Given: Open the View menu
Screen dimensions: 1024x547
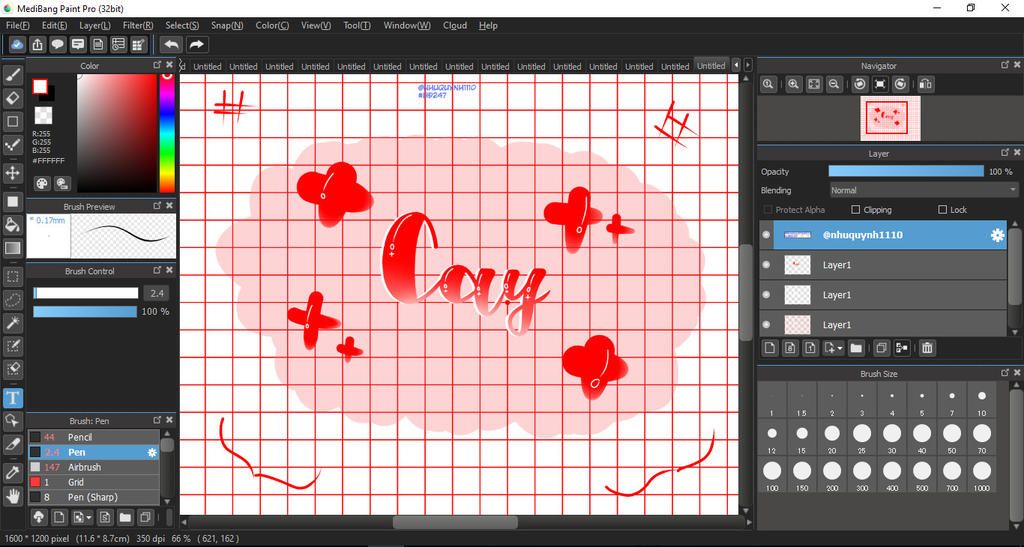Looking at the screenshot, I should click(x=315, y=25).
